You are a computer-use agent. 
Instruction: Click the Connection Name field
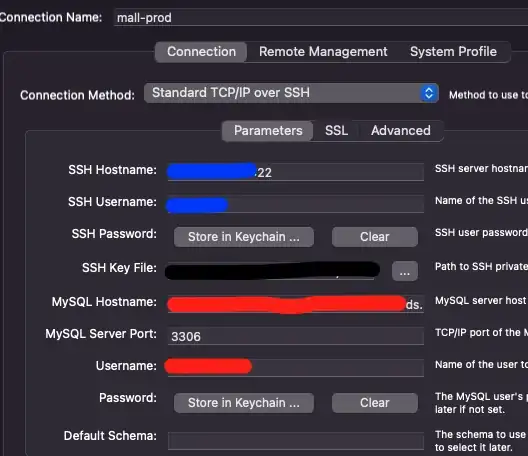tap(321, 18)
